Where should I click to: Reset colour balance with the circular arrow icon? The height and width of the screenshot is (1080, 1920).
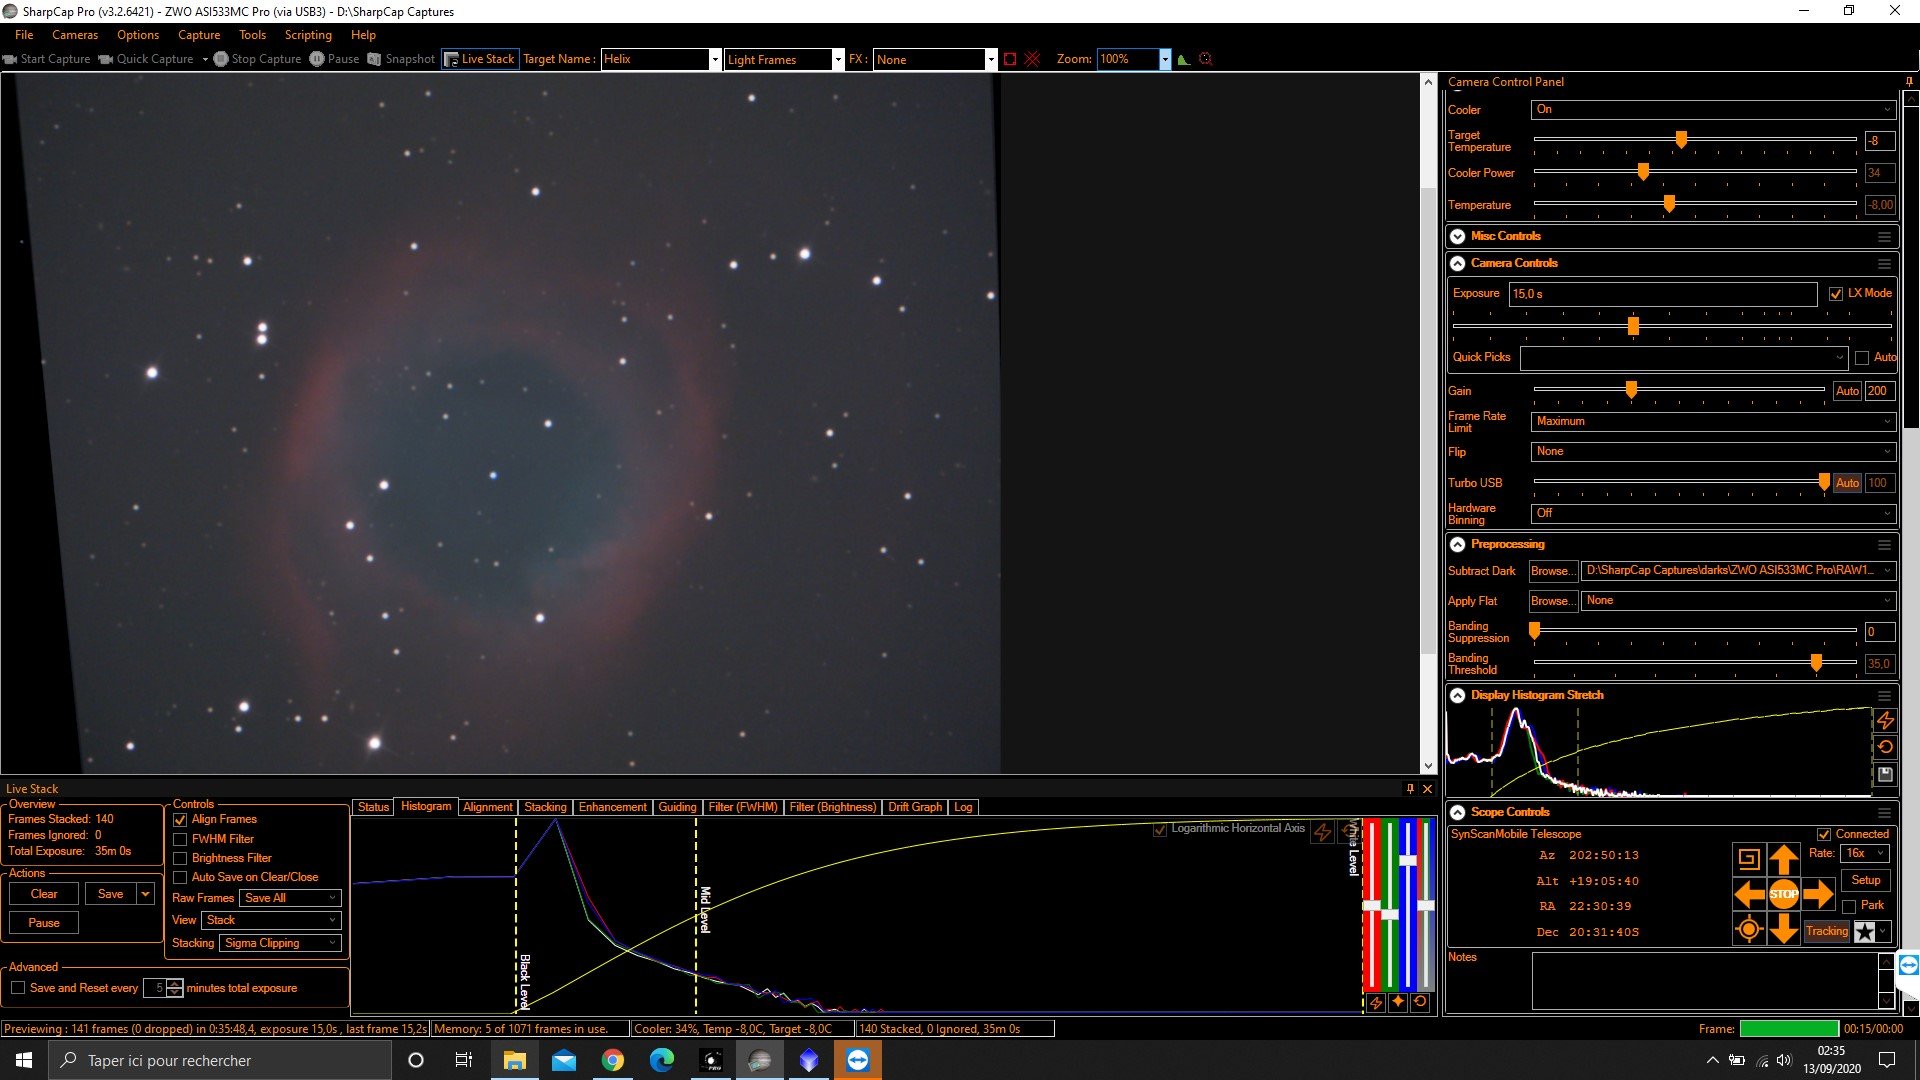point(1420,1002)
